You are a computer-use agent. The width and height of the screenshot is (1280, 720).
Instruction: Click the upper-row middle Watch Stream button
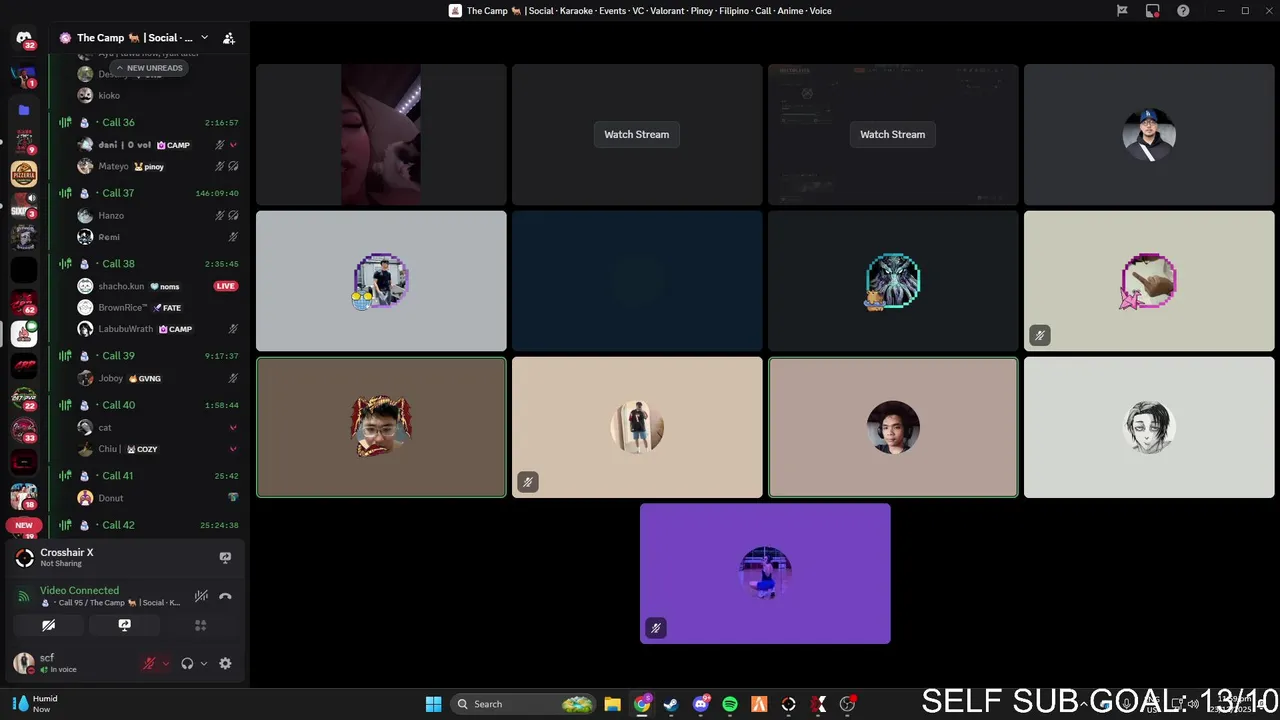pos(636,134)
